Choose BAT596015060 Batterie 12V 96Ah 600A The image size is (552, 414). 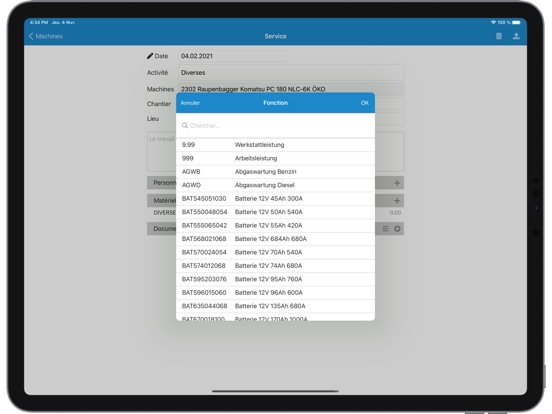pos(275,293)
